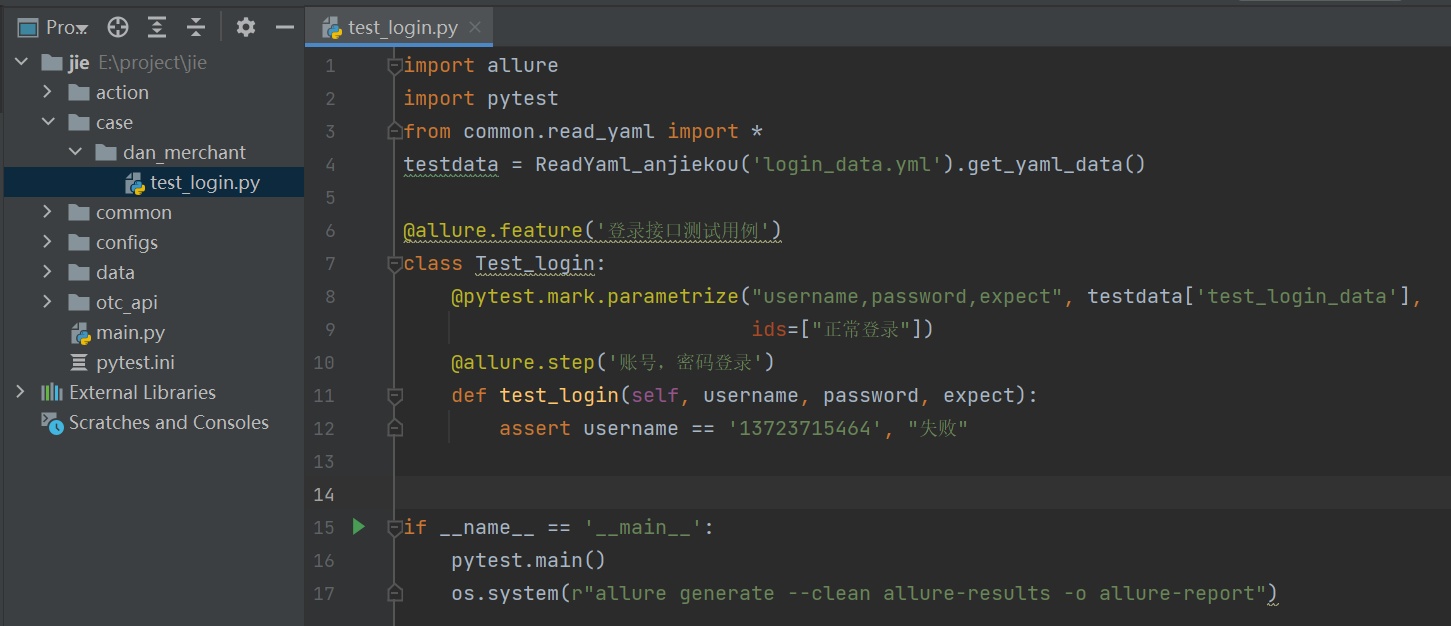Click the Scratches and Consoles icon

[52, 422]
